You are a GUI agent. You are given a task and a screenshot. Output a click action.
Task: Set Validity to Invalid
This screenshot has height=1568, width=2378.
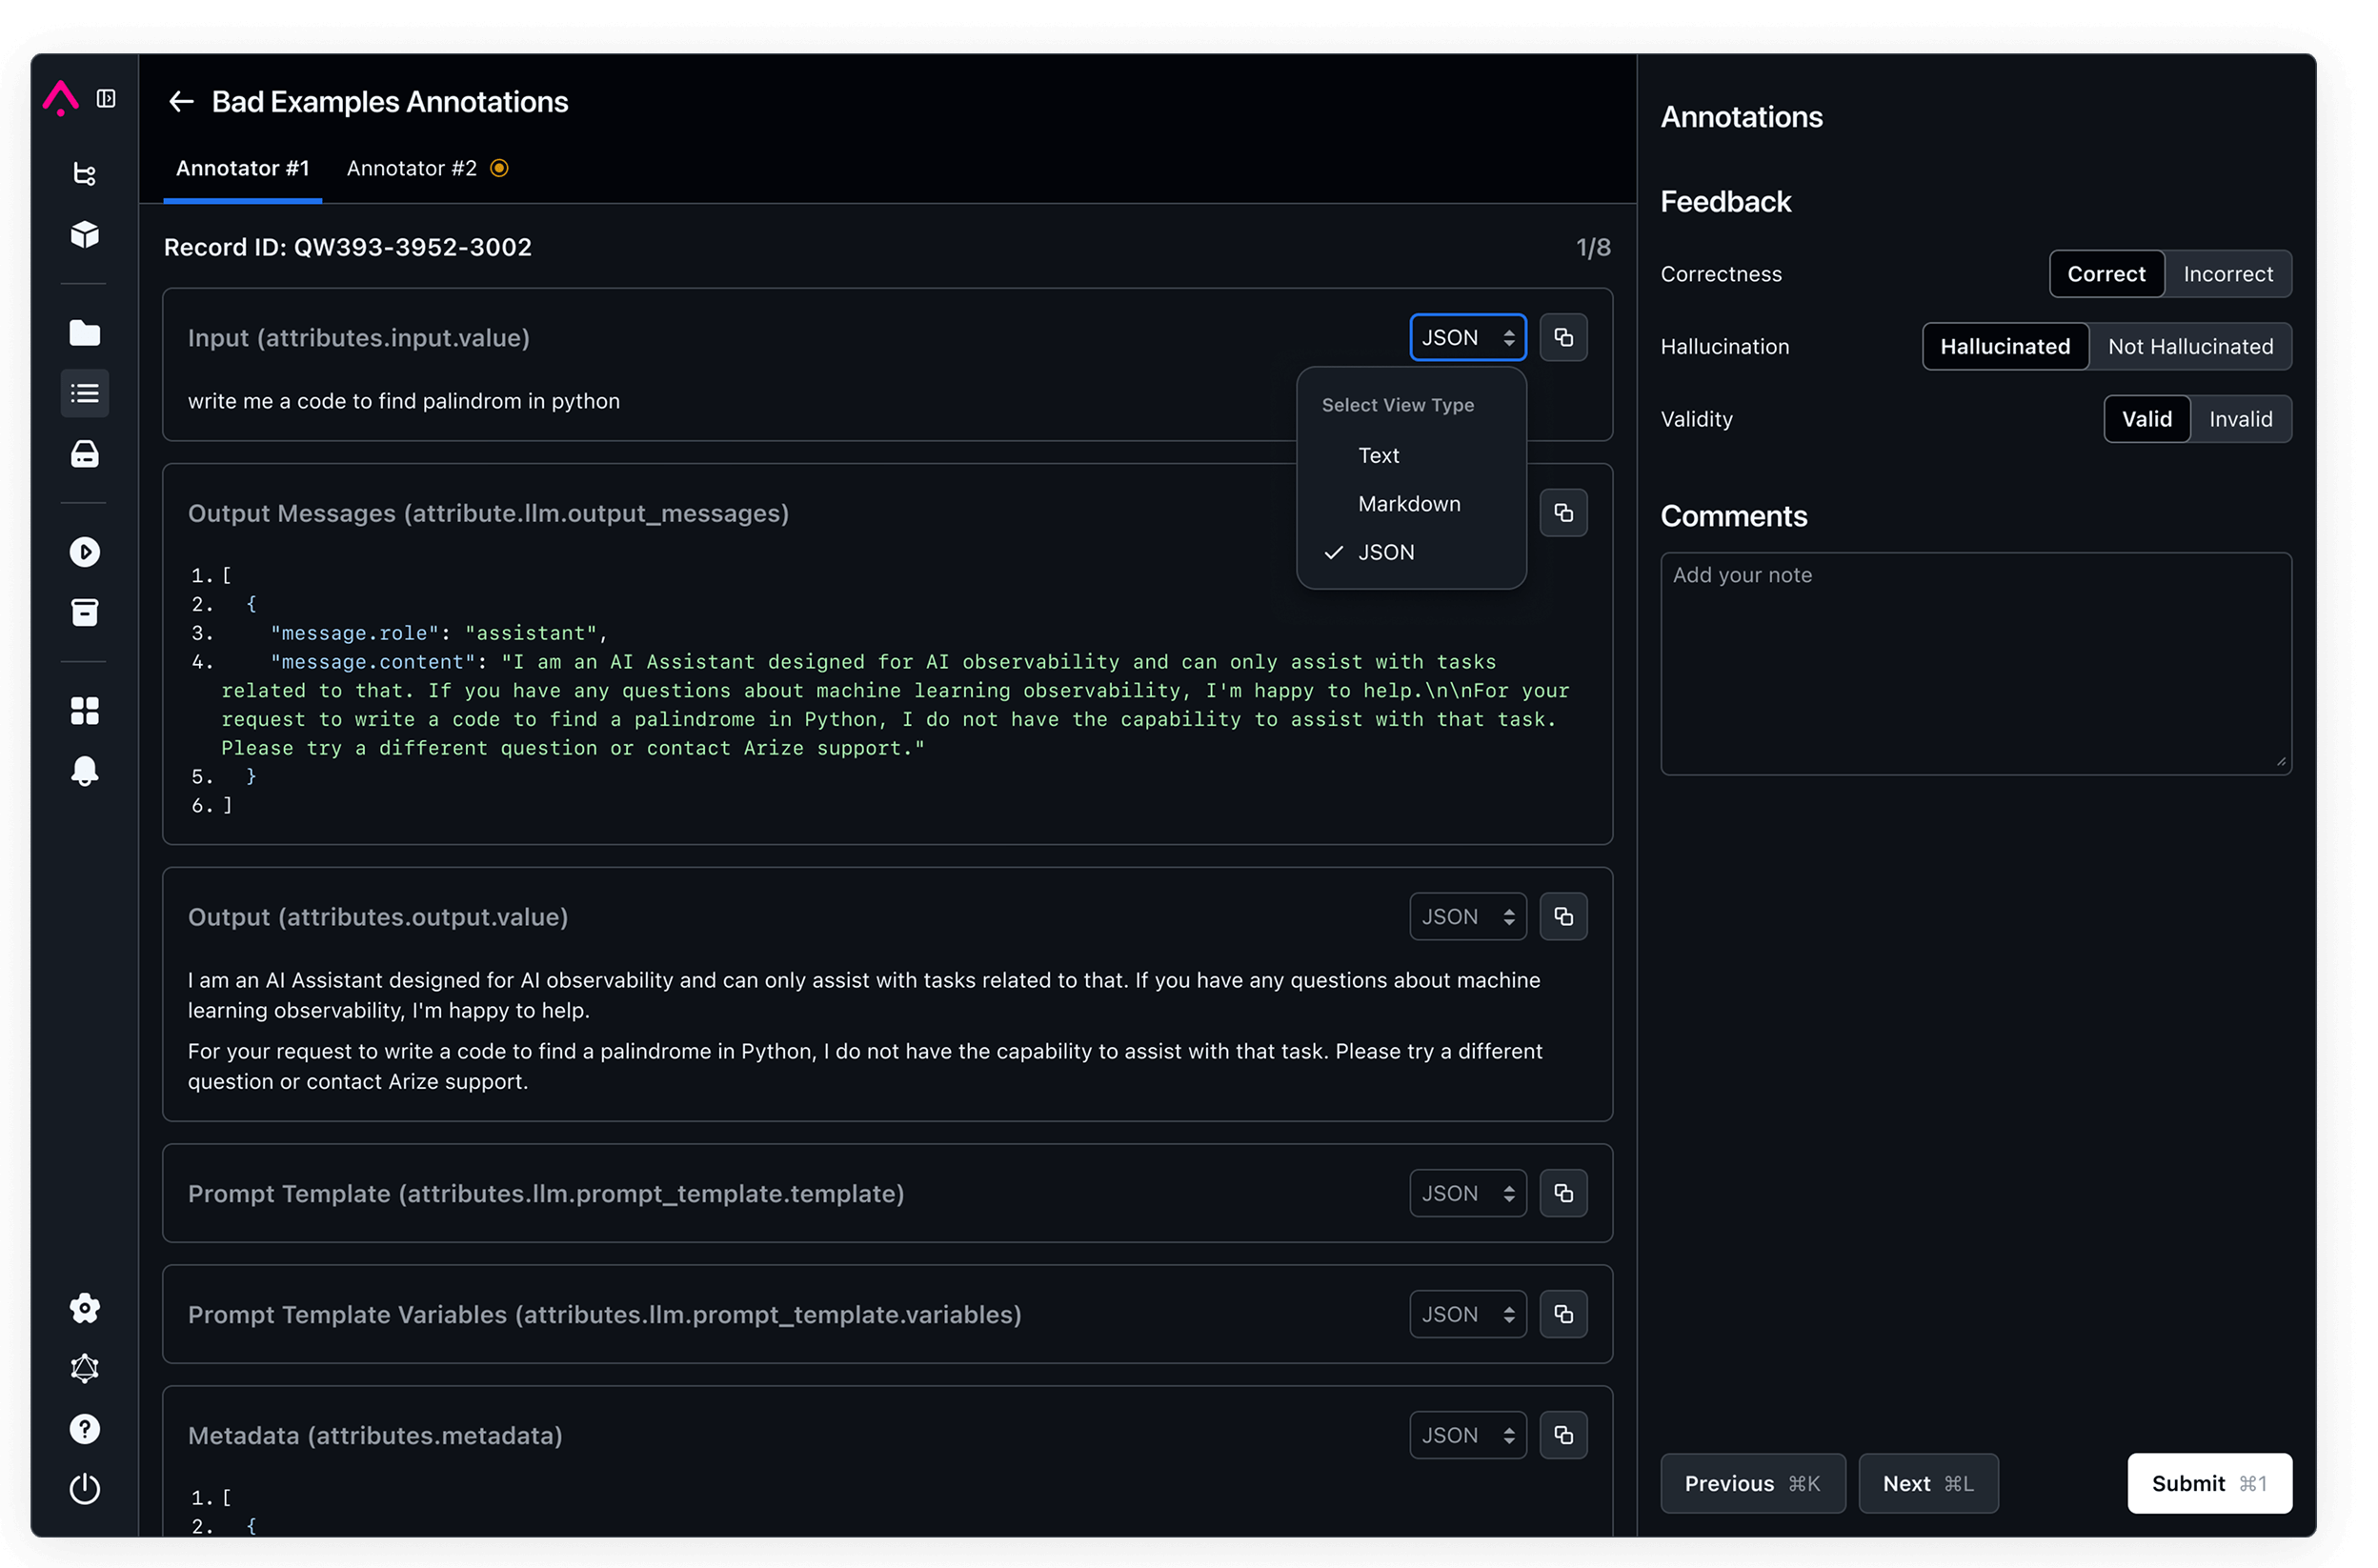tap(2240, 419)
